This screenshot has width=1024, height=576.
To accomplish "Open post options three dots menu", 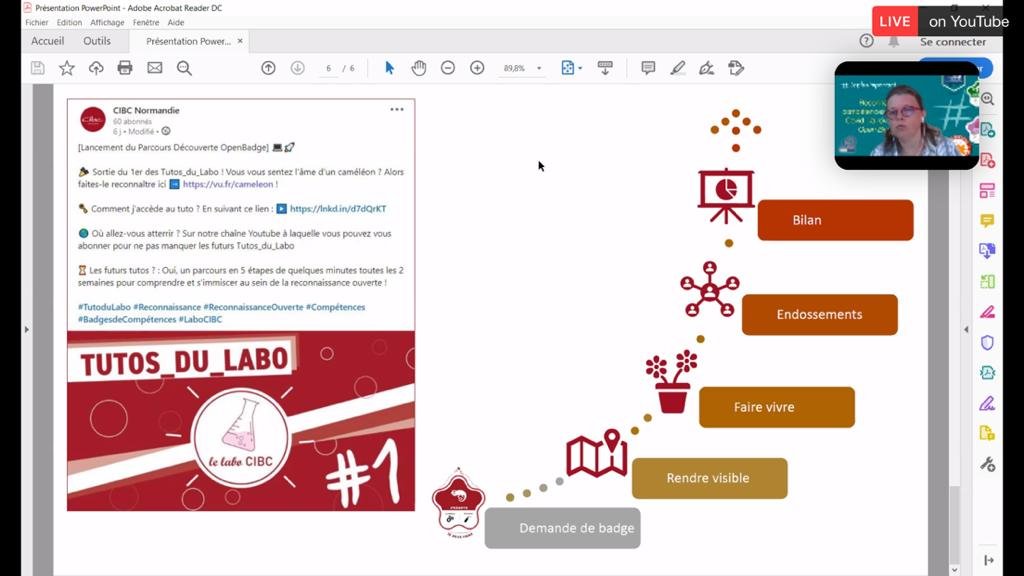I will pyautogui.click(x=397, y=110).
